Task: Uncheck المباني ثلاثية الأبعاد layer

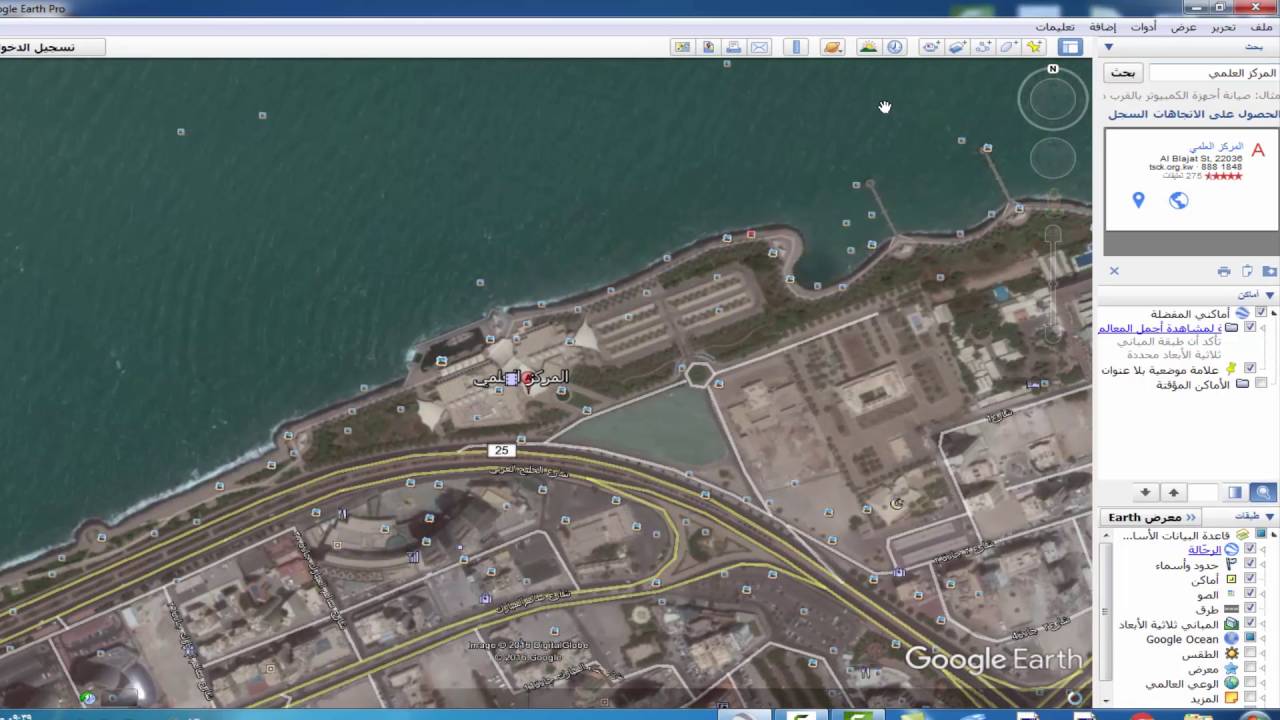Action: click(x=1250, y=624)
